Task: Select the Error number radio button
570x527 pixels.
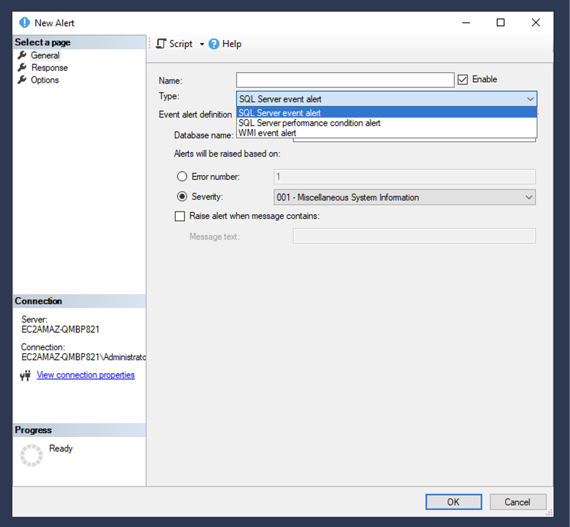Action: coord(182,177)
